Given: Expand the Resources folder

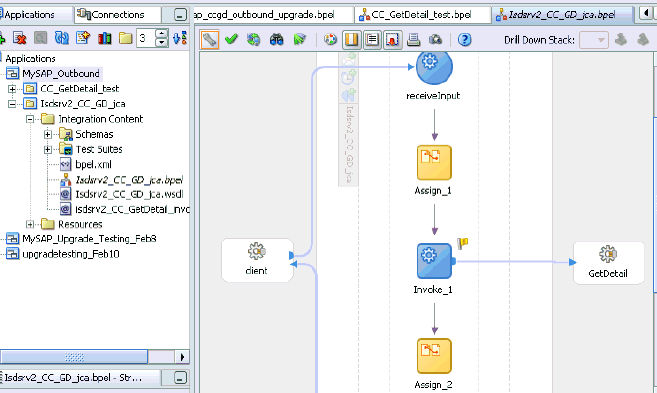Looking at the screenshot, I should pos(30,224).
